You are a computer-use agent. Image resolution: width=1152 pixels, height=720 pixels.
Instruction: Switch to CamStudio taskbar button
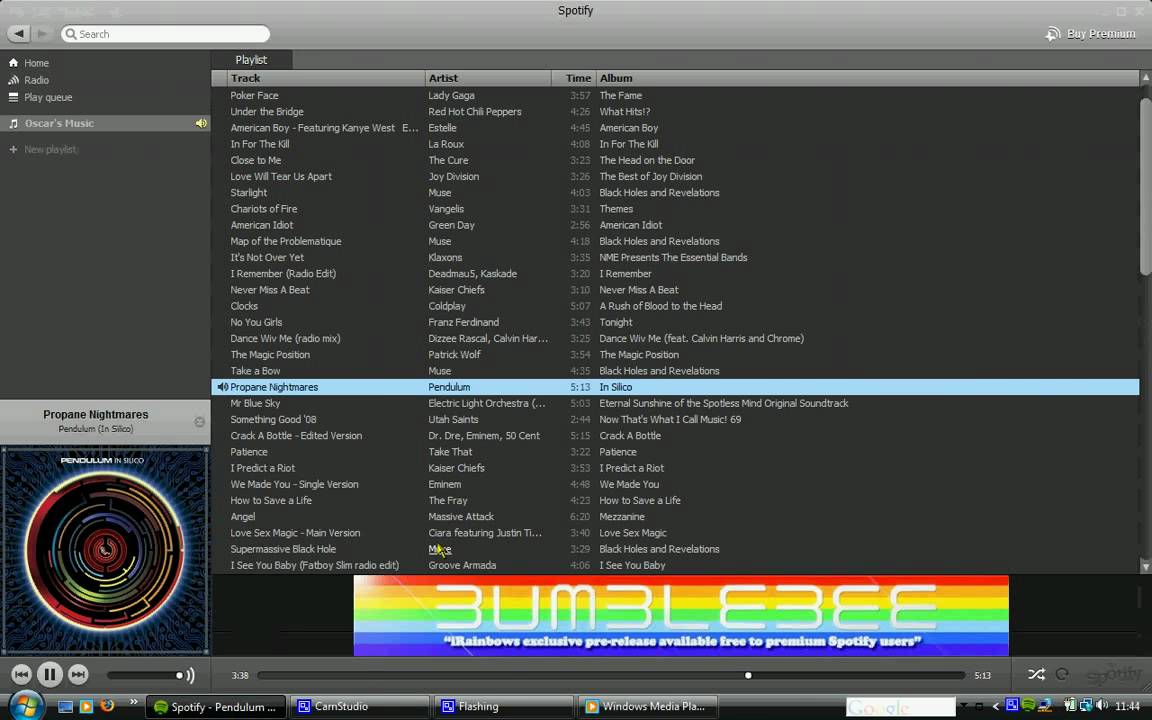click(359, 707)
